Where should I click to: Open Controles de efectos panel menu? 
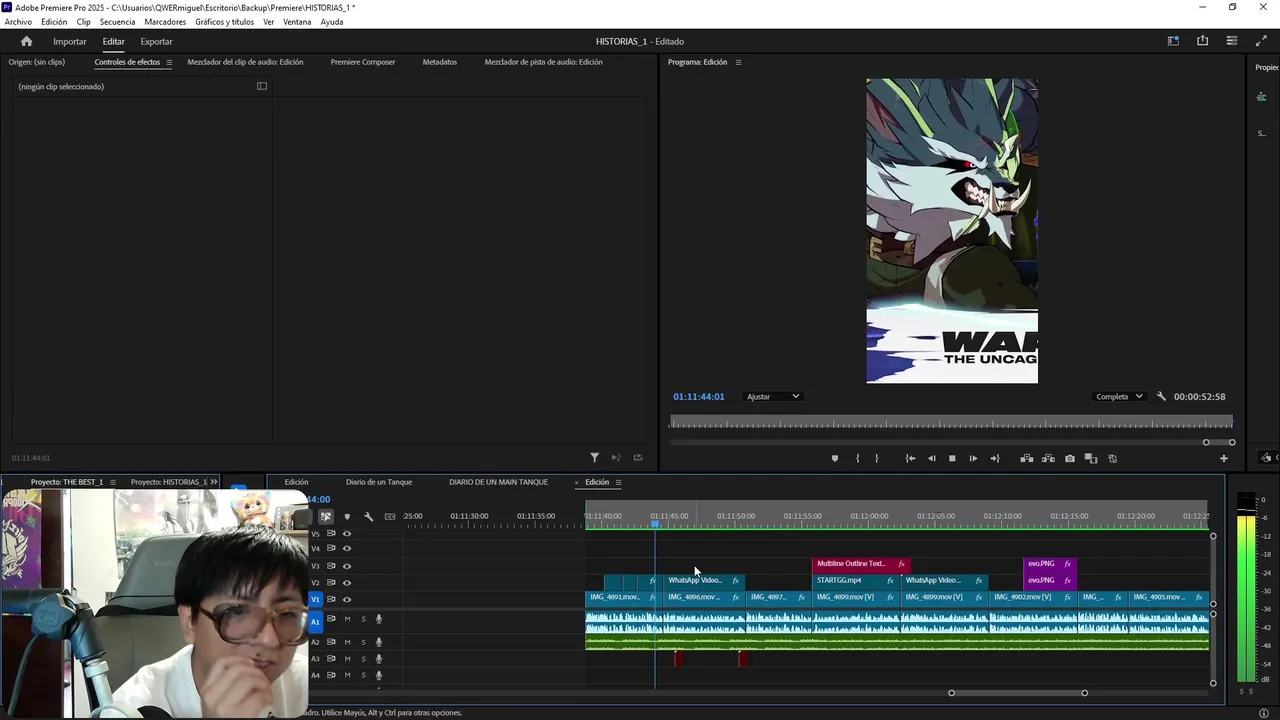pos(169,62)
